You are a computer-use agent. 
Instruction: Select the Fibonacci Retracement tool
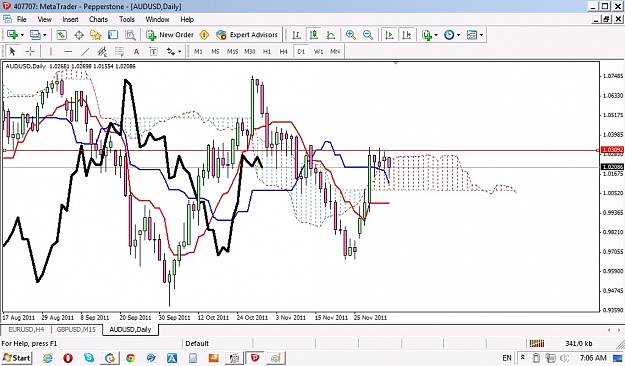coord(119,51)
